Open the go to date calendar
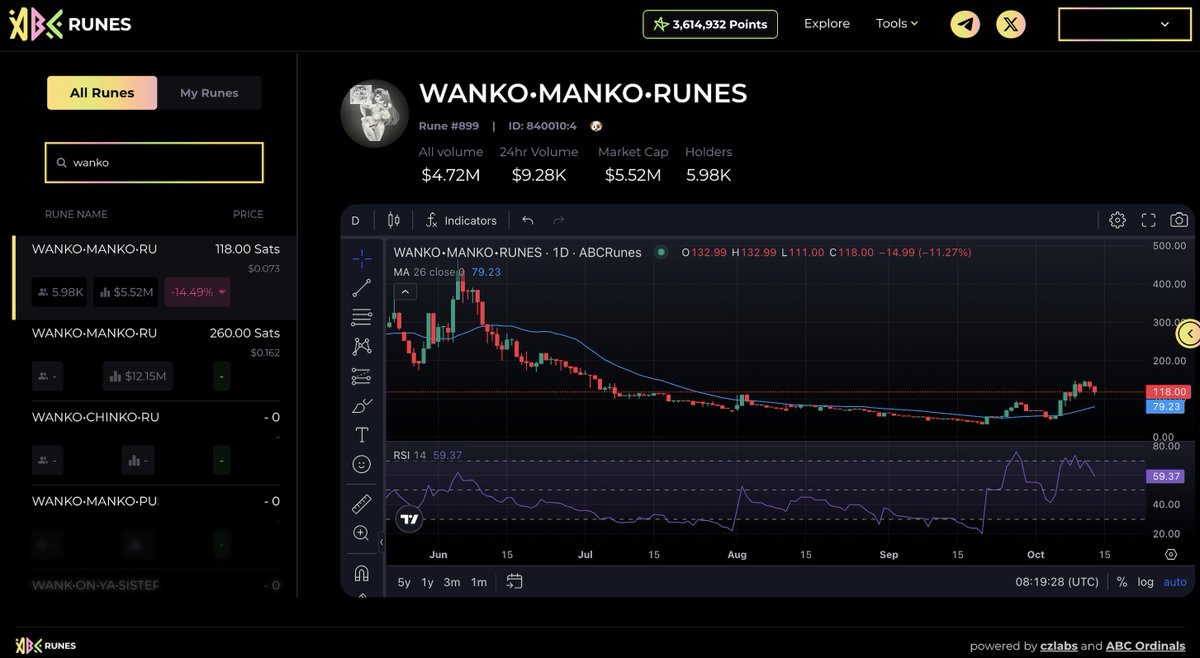This screenshot has height=658, width=1200. click(x=515, y=581)
